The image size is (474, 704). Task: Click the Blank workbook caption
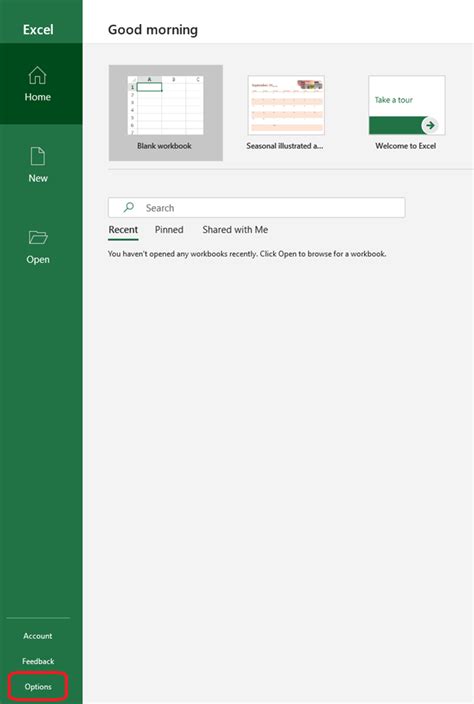(x=164, y=146)
